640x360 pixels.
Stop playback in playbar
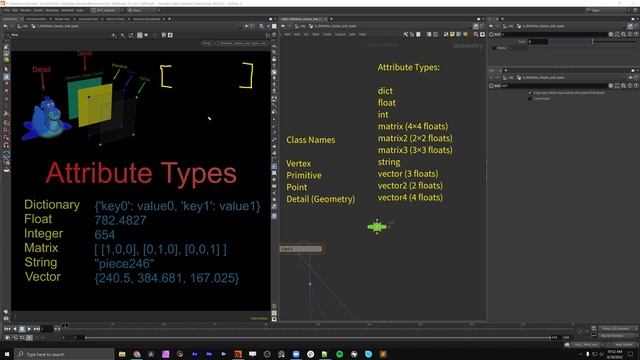(x=22, y=329)
